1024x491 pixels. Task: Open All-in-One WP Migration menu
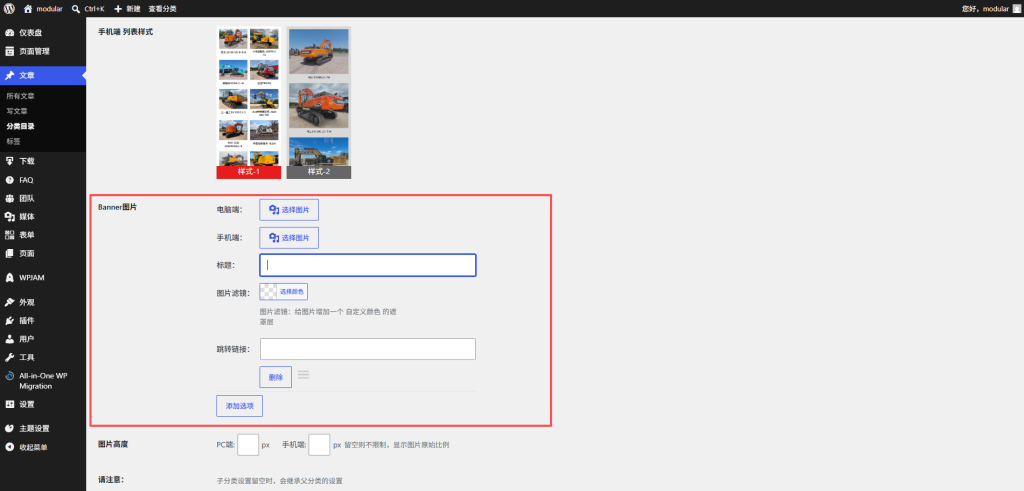(x=42, y=381)
